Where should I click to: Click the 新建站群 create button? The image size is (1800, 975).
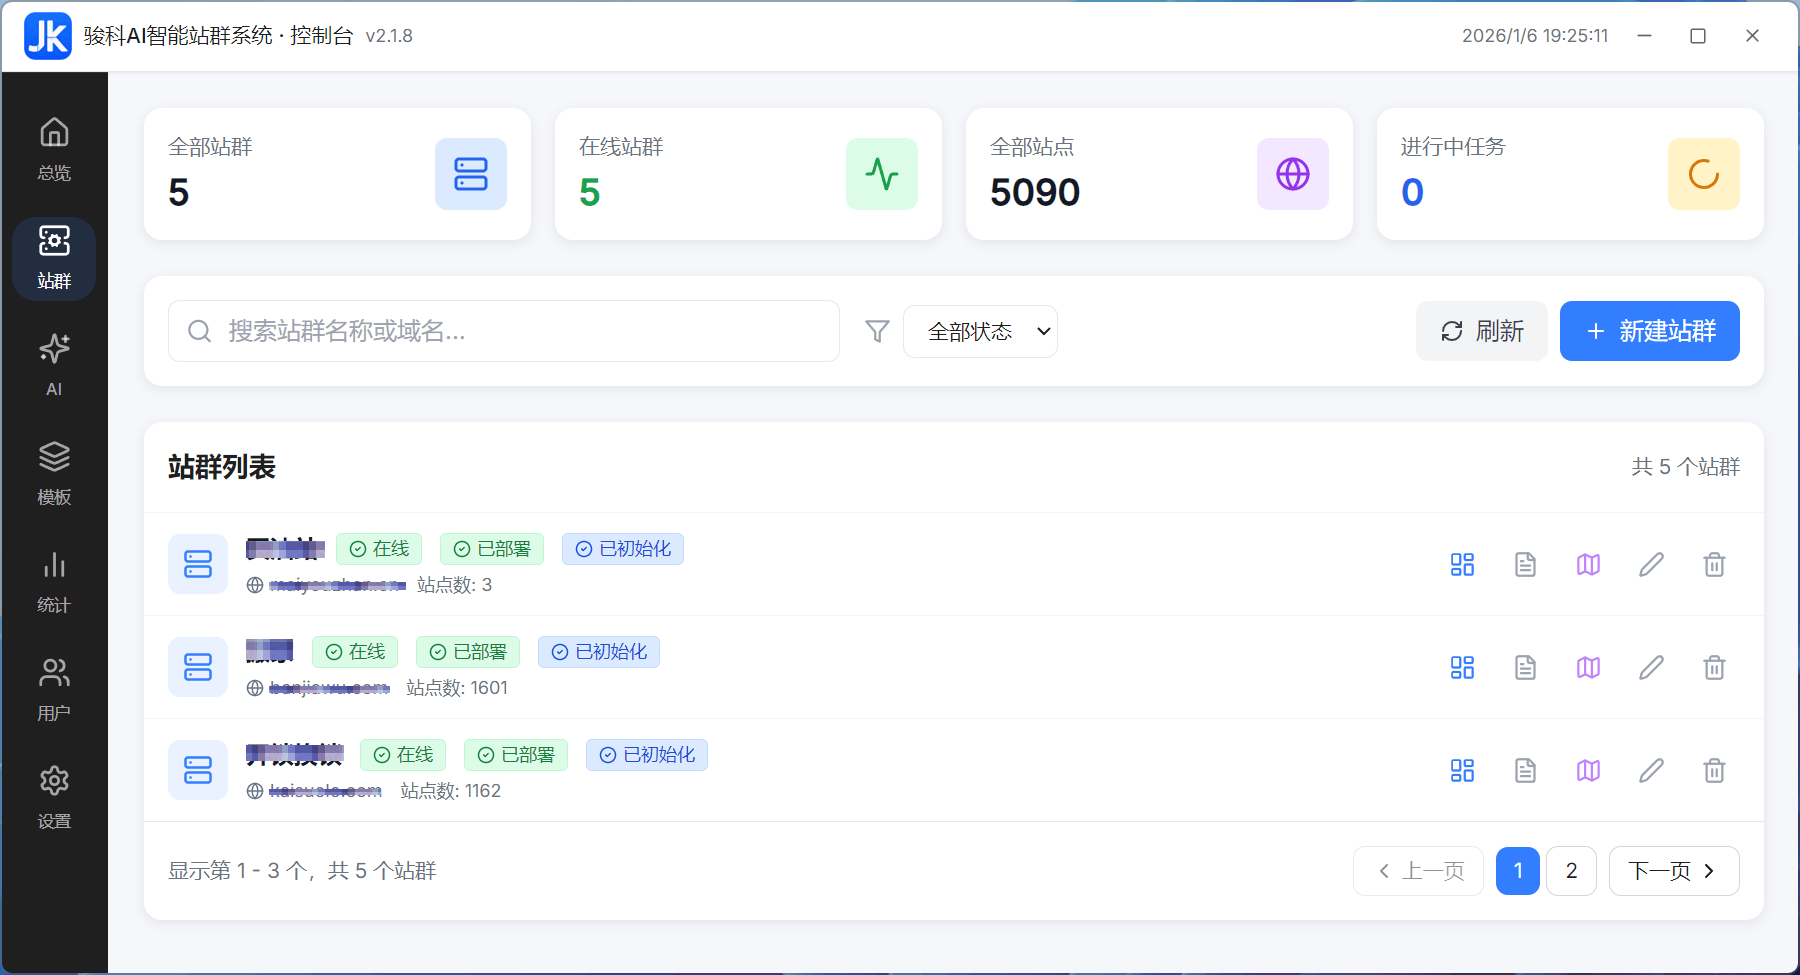[x=1648, y=331]
